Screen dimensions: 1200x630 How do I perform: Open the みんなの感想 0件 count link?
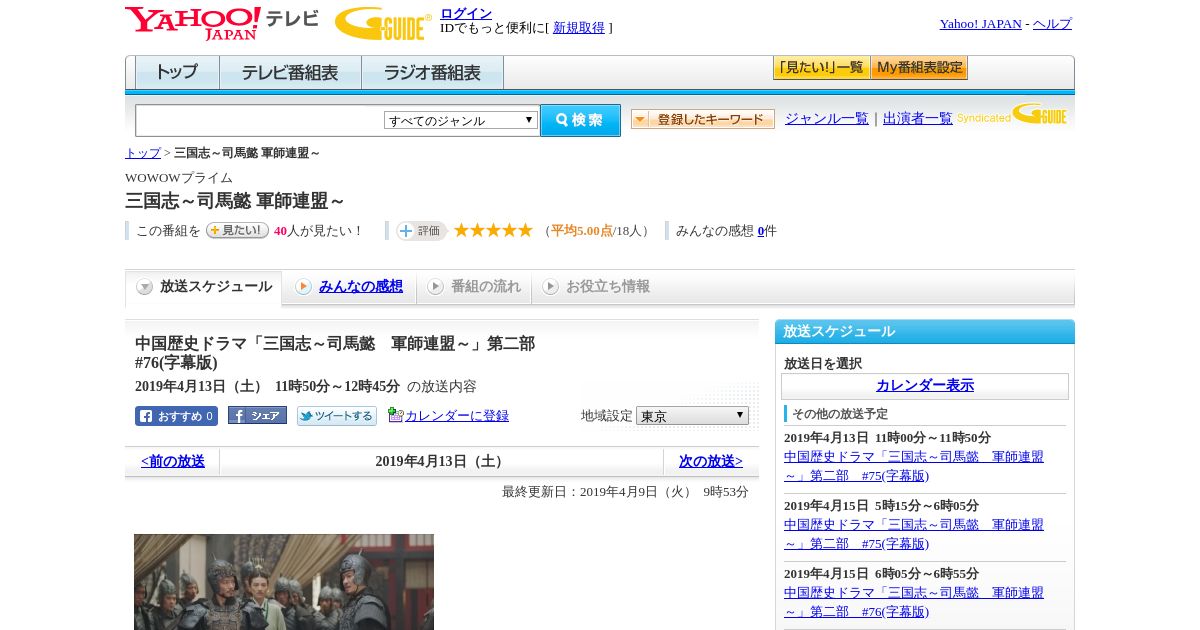(x=761, y=231)
